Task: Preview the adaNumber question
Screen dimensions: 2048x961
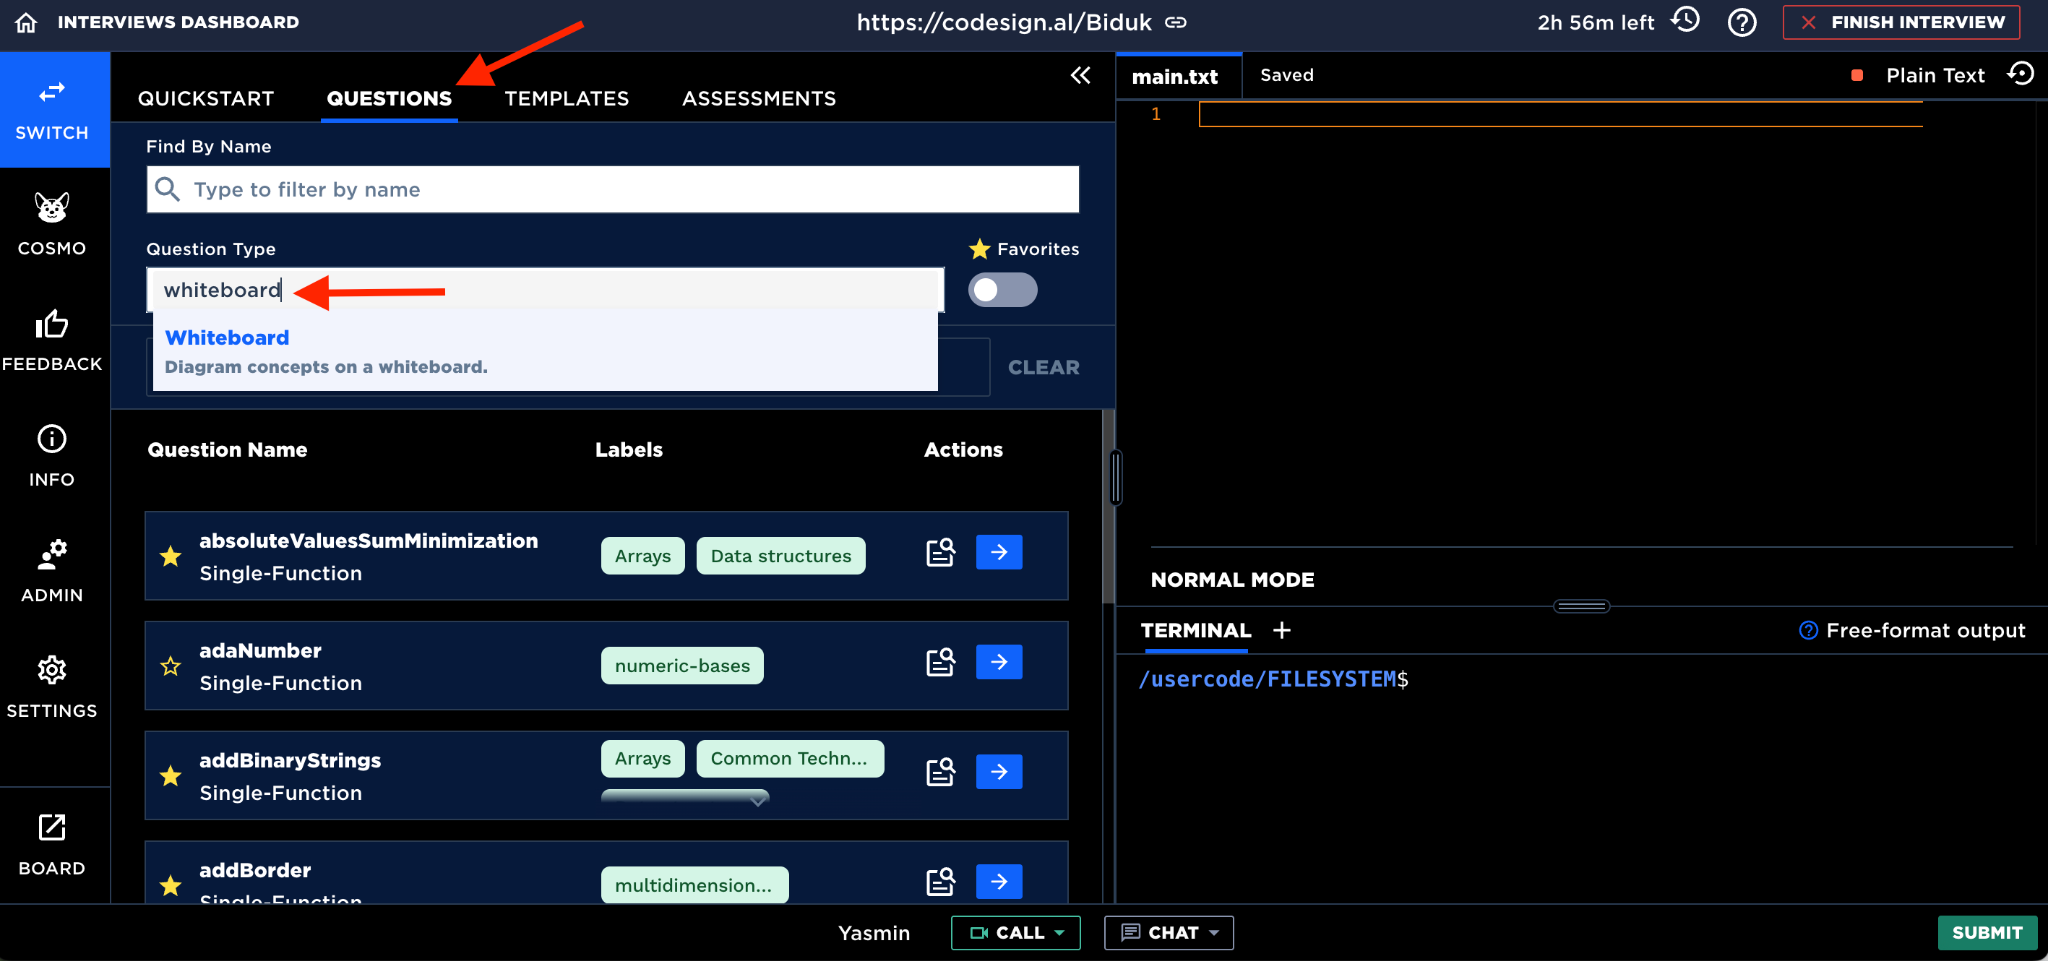Action: click(940, 662)
